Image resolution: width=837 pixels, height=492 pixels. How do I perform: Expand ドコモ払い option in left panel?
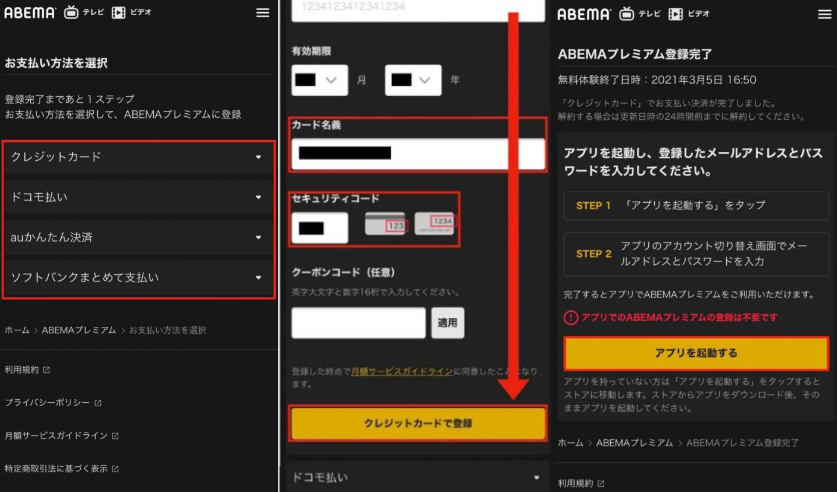pos(138,197)
